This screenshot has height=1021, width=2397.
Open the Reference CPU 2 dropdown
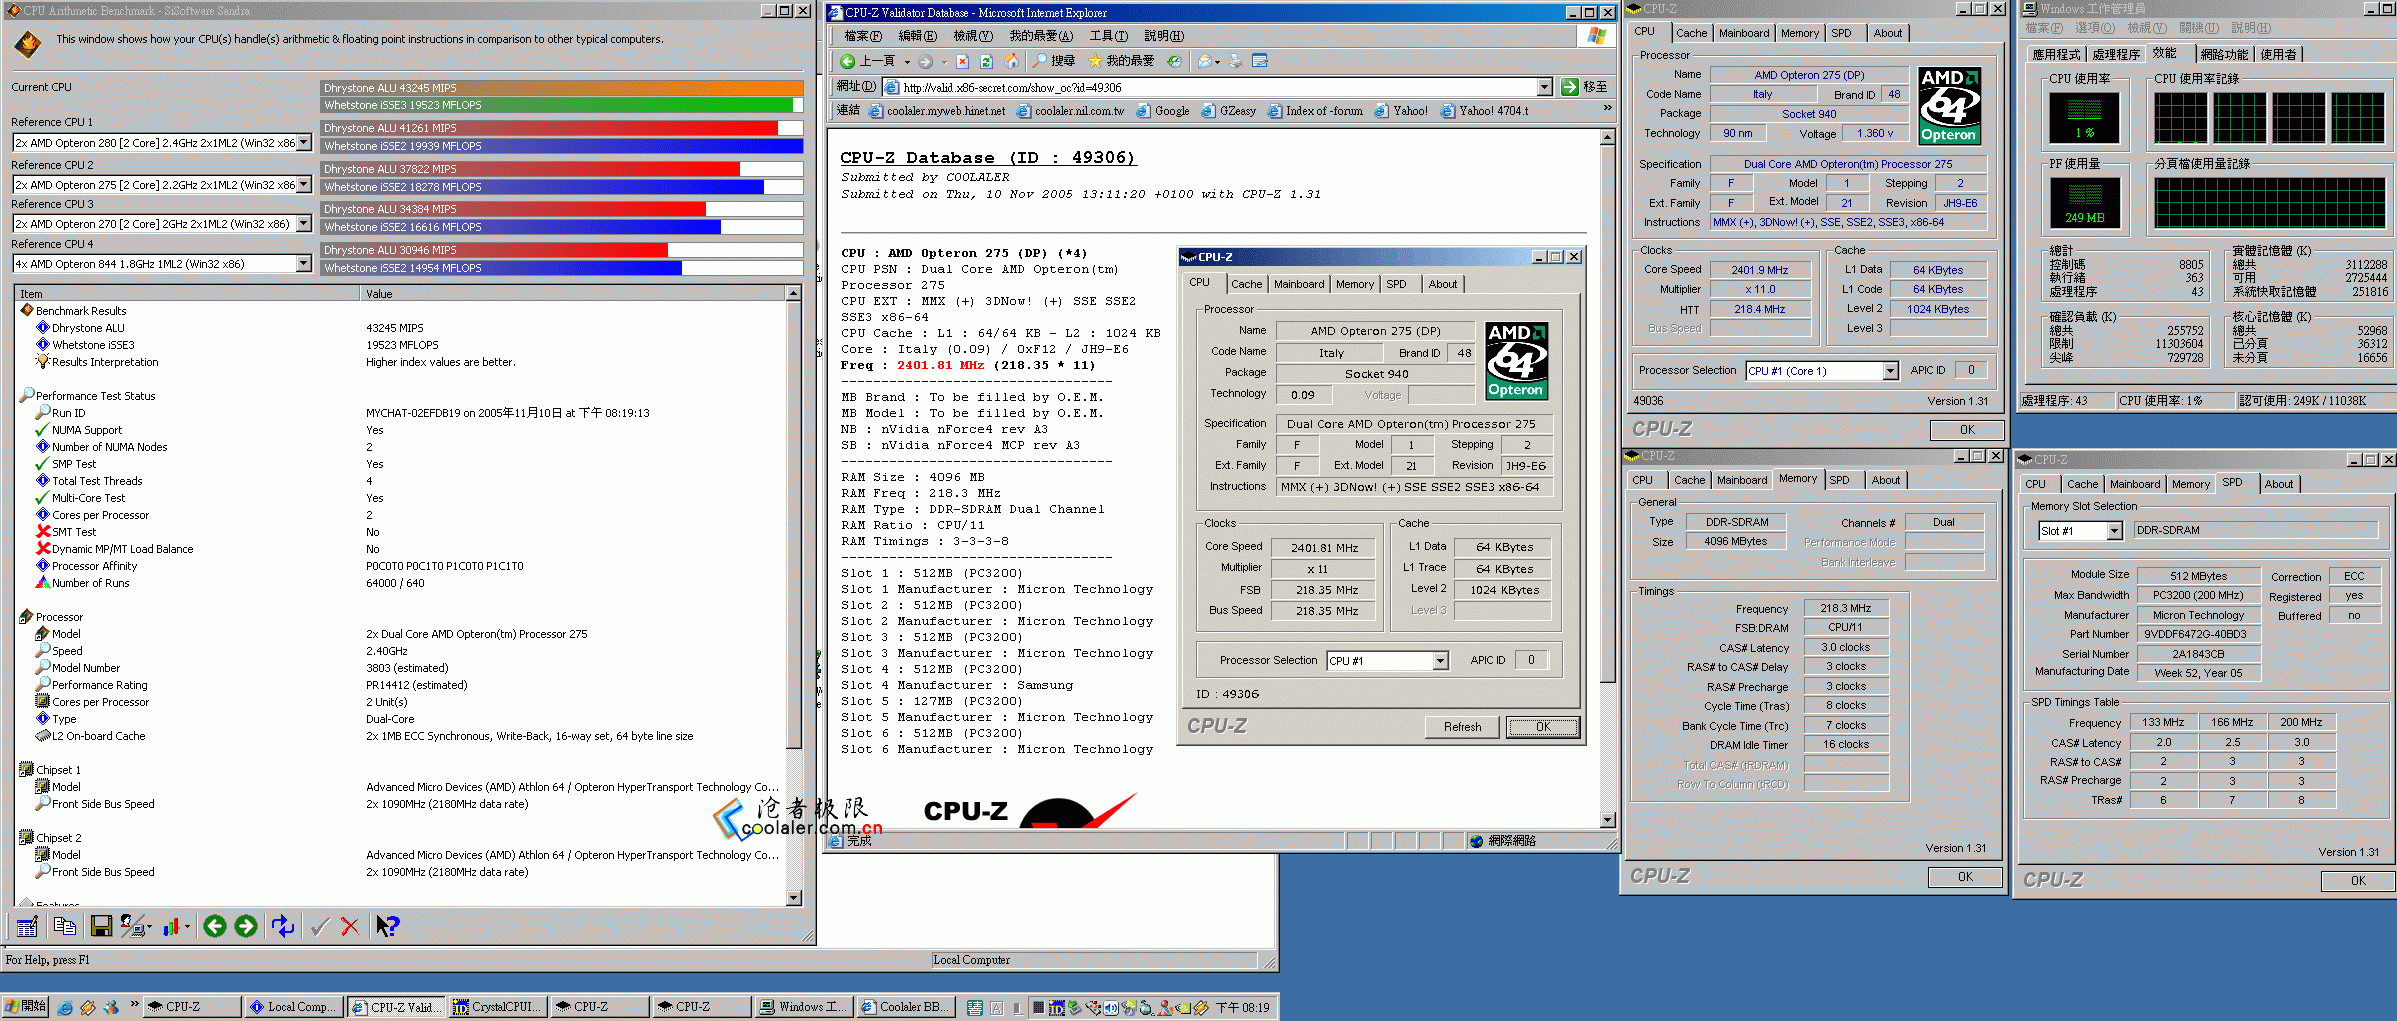304,184
